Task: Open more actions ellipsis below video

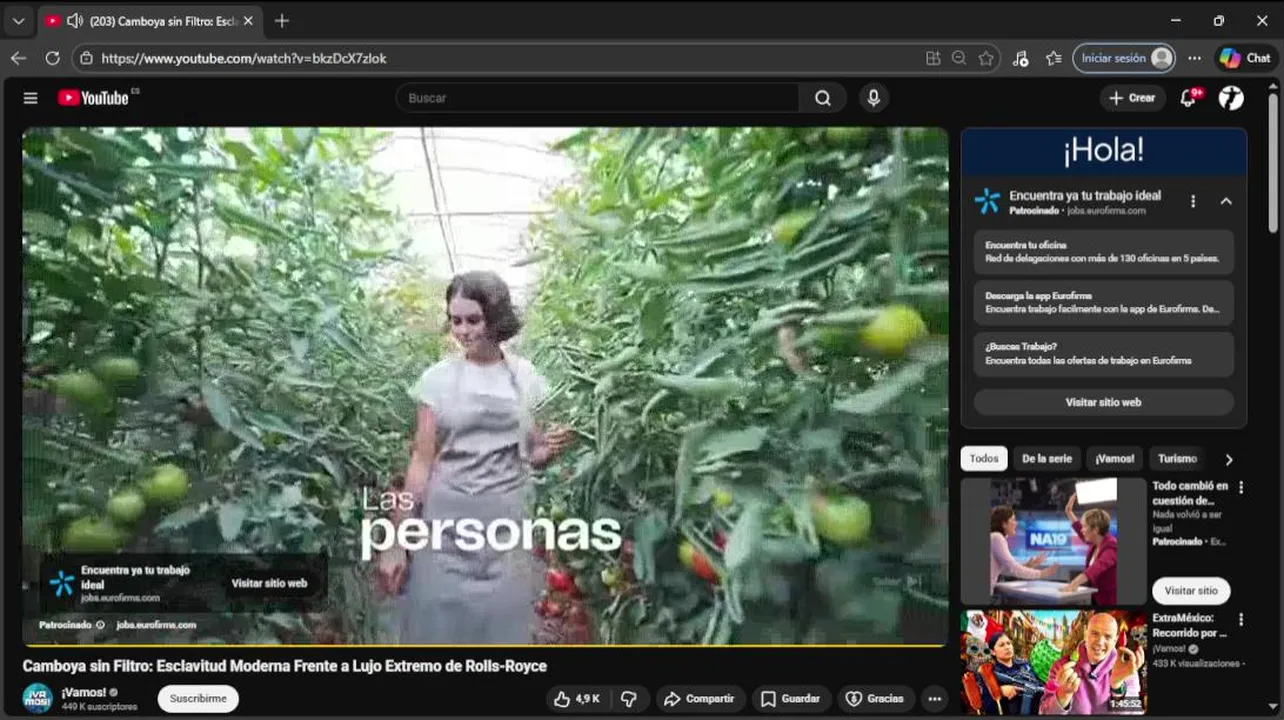Action: click(934, 699)
